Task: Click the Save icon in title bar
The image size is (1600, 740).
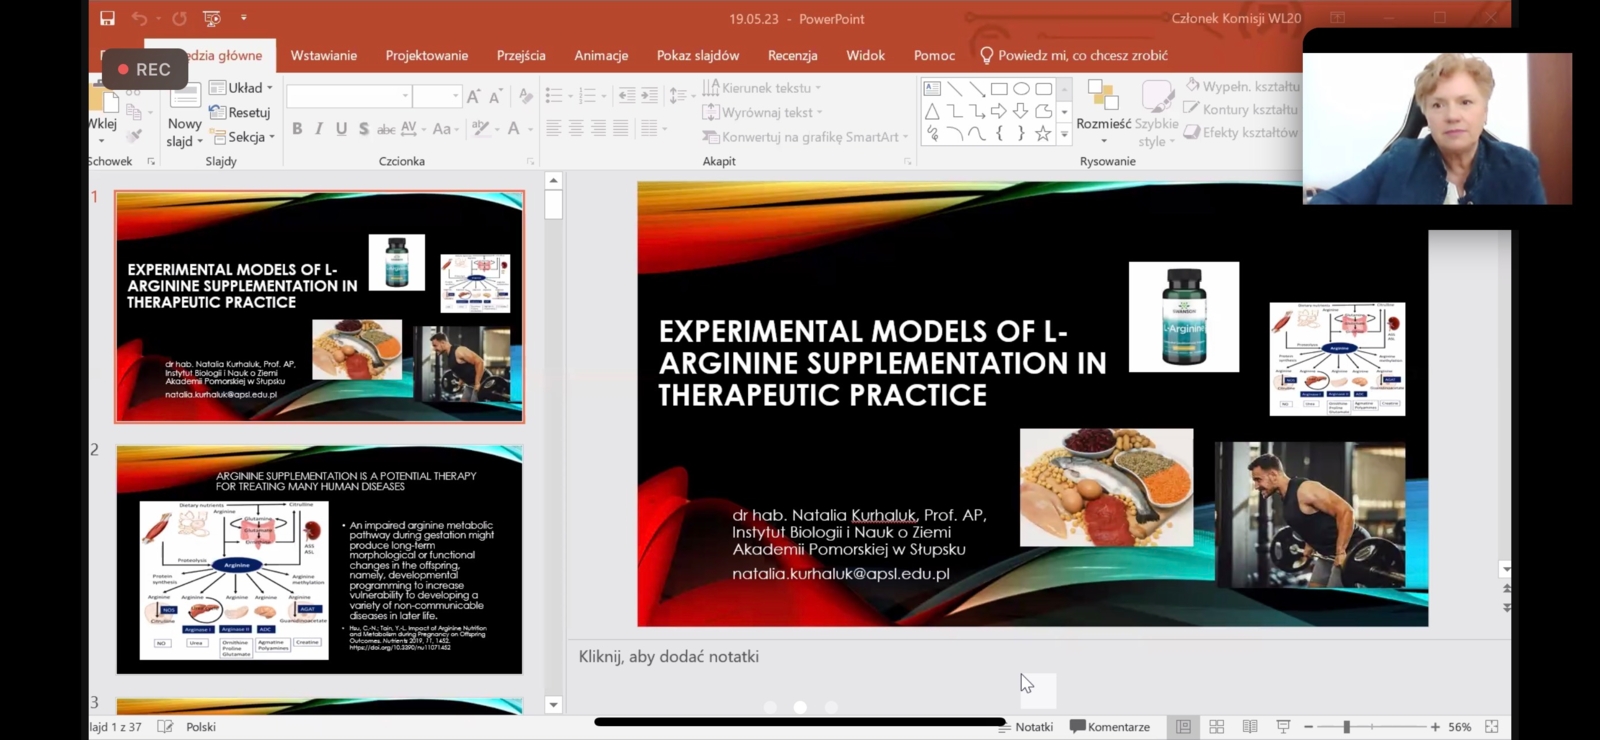Action: click(x=107, y=18)
